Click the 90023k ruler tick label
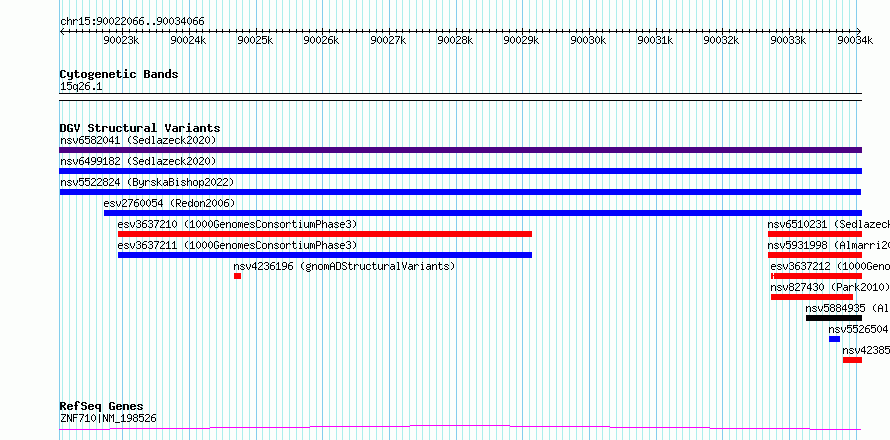The image size is (890, 440). [121, 40]
